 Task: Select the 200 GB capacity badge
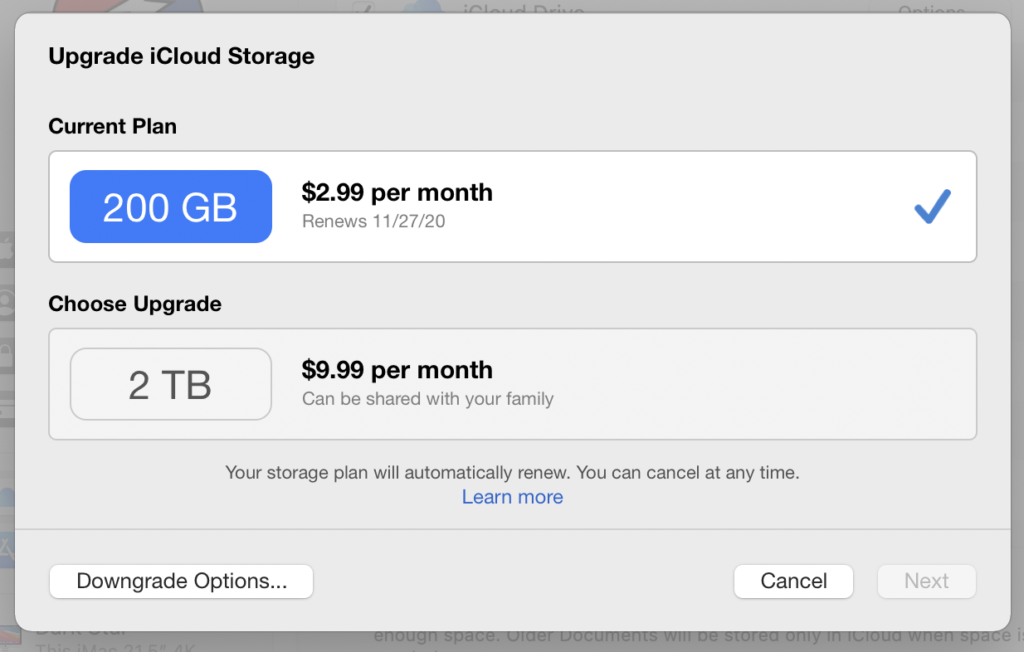tap(170, 206)
